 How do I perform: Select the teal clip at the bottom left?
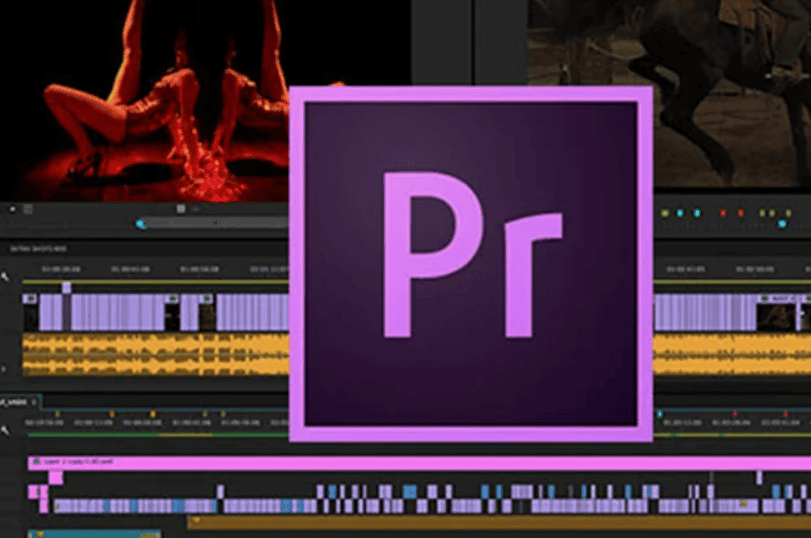[94, 534]
